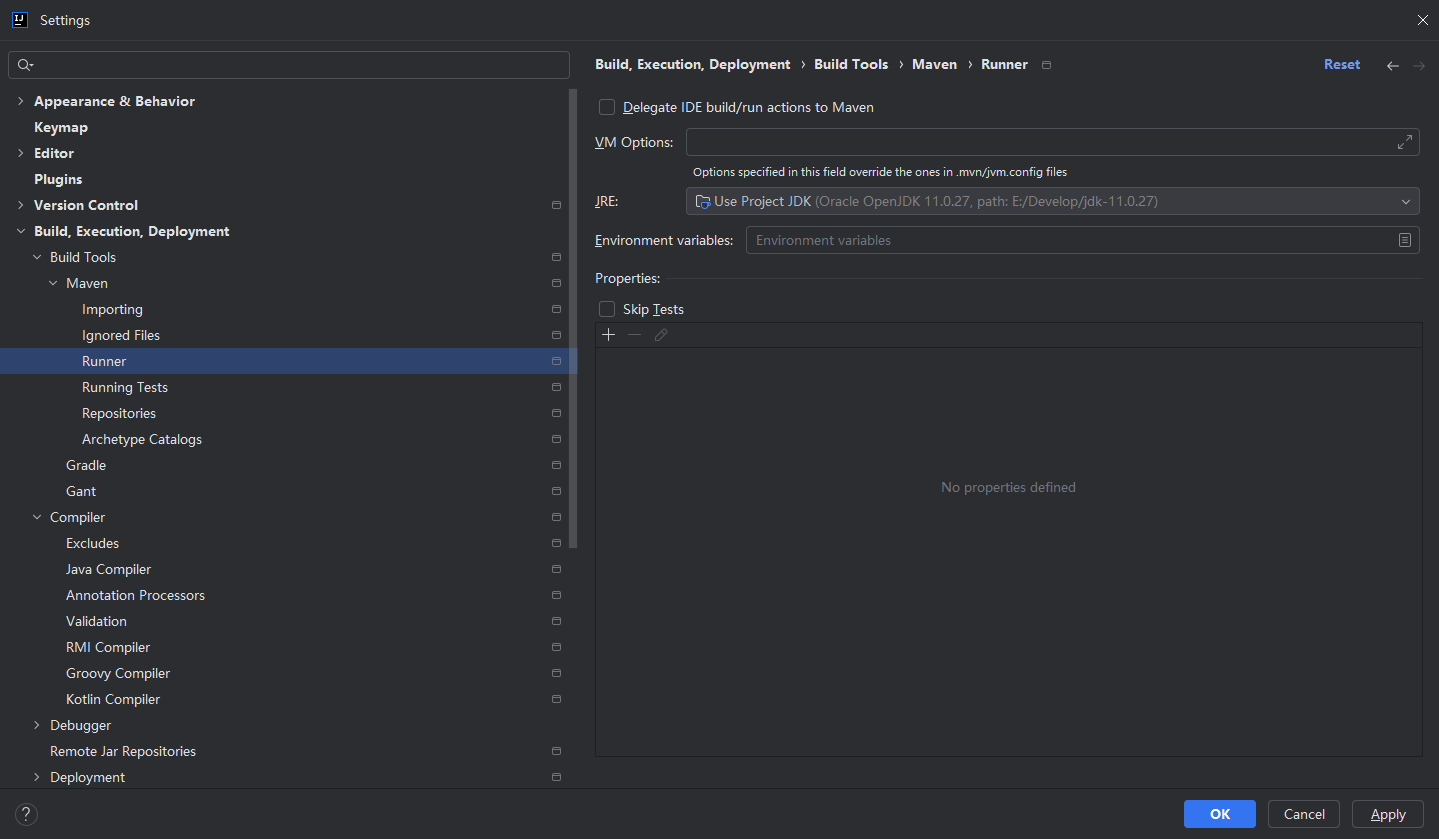This screenshot has height=839, width=1439.
Task: Open the Plugins settings page
Action: point(58,179)
